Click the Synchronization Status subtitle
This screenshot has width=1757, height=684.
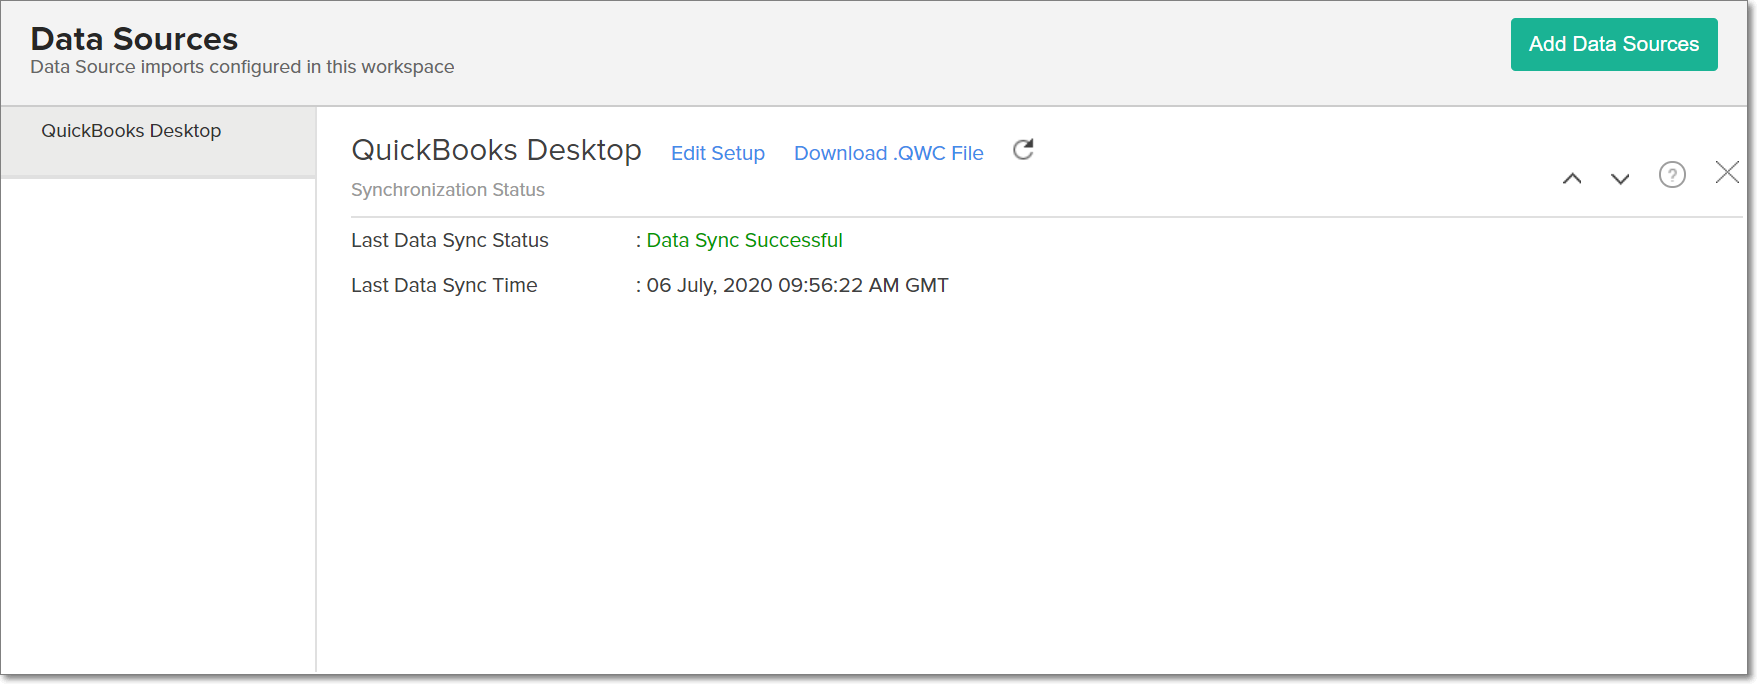click(447, 190)
